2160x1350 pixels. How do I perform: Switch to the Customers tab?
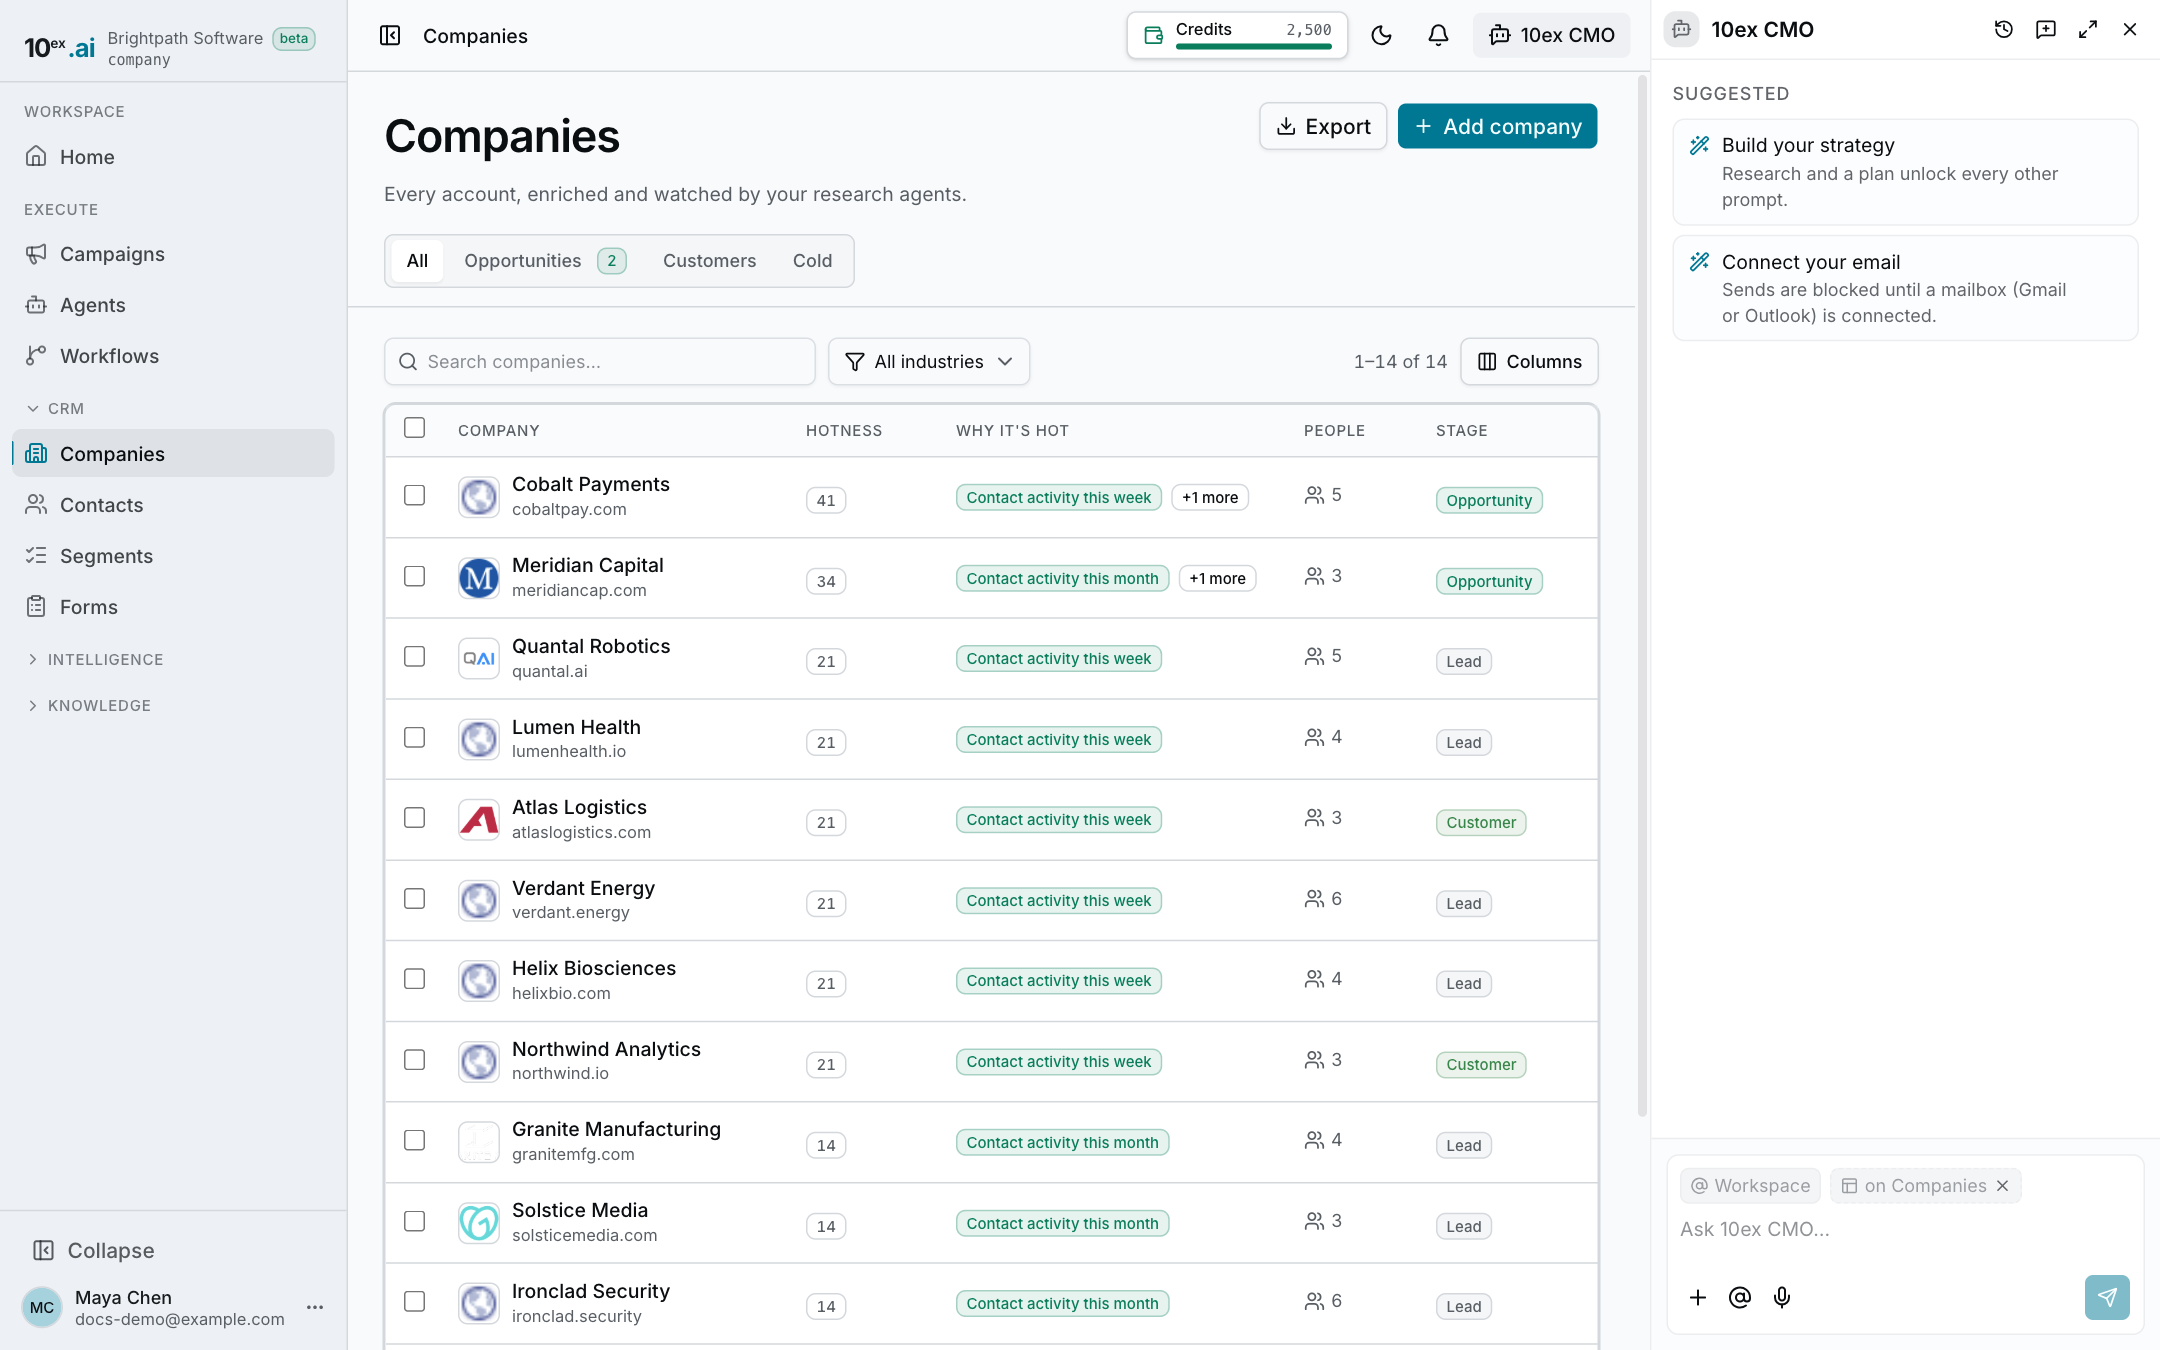[x=709, y=261]
